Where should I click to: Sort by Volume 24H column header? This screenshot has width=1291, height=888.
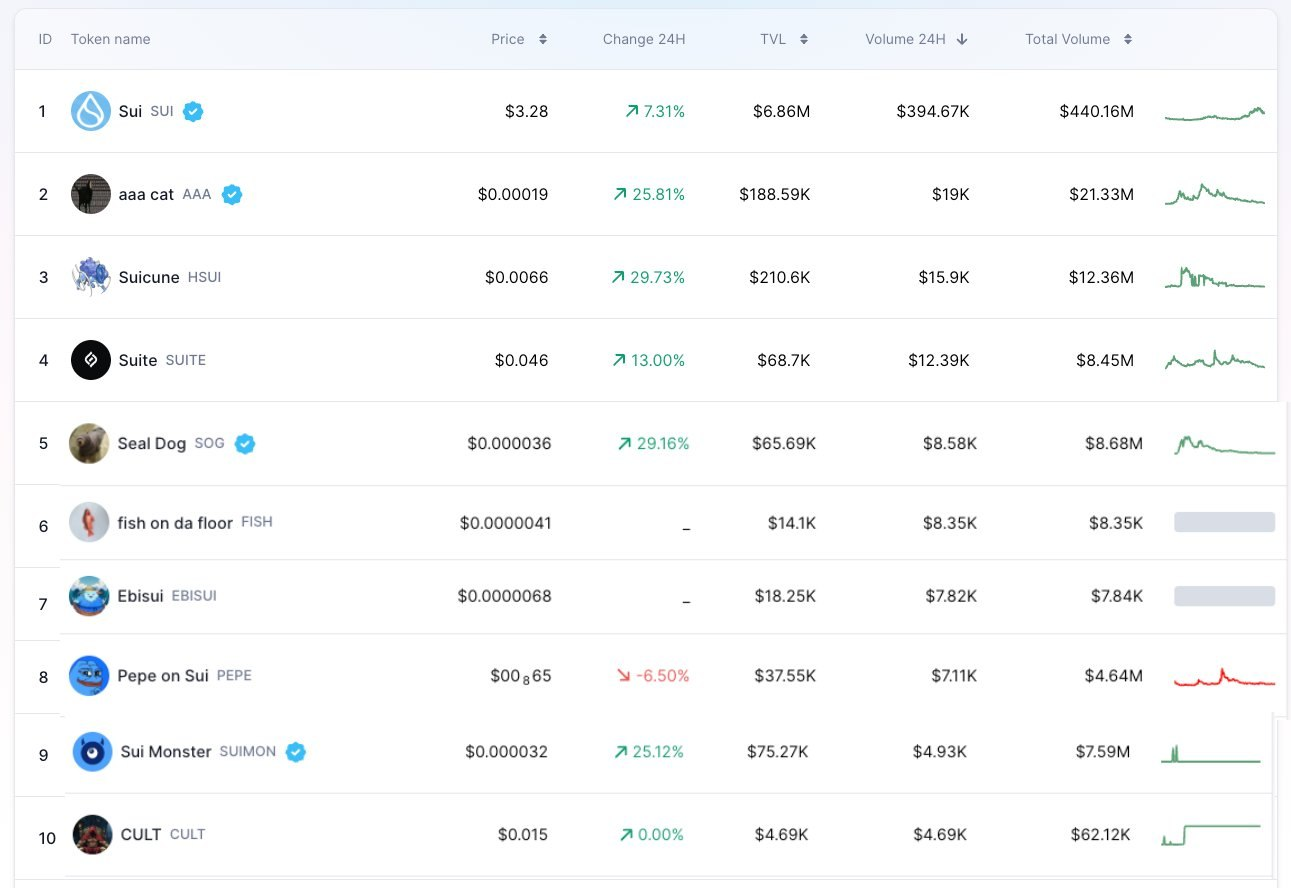pyautogui.click(x=917, y=39)
